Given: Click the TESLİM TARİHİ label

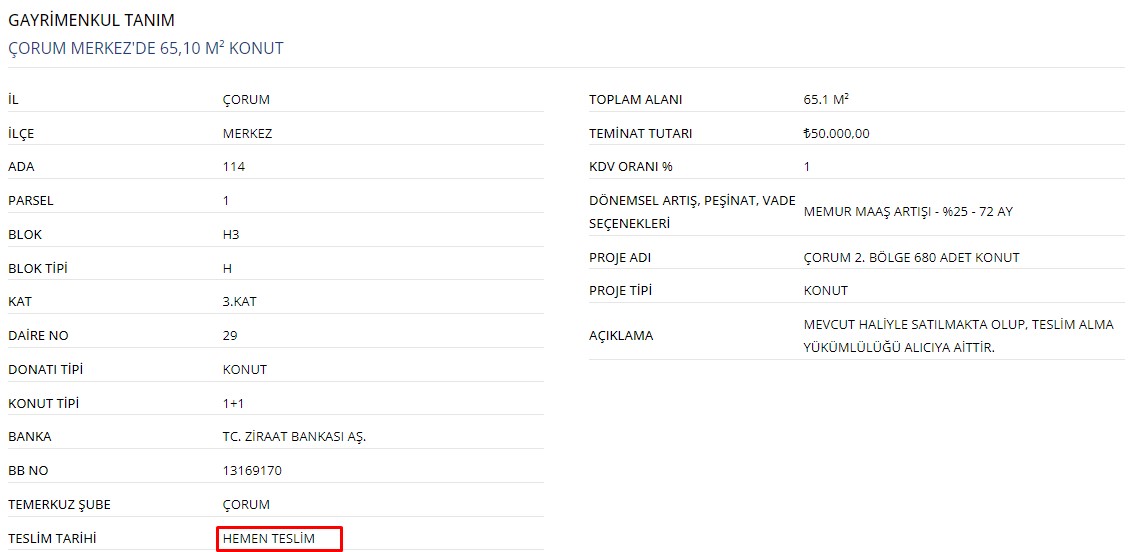Looking at the screenshot, I should (x=52, y=538).
